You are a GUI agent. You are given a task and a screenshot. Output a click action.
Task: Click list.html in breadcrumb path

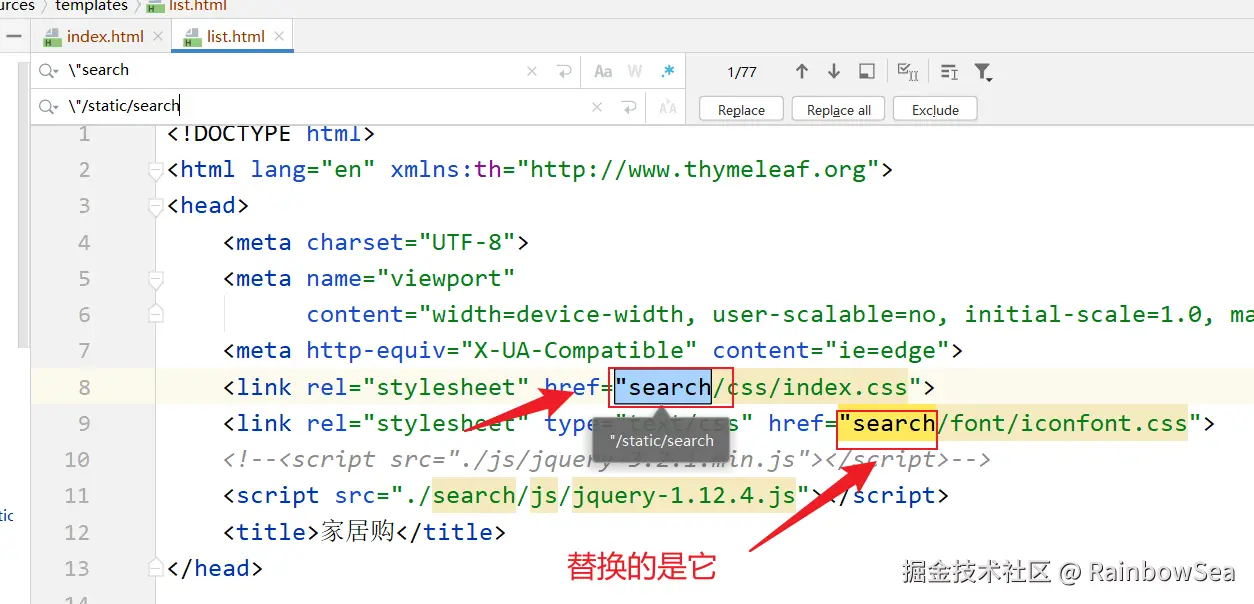point(198,6)
